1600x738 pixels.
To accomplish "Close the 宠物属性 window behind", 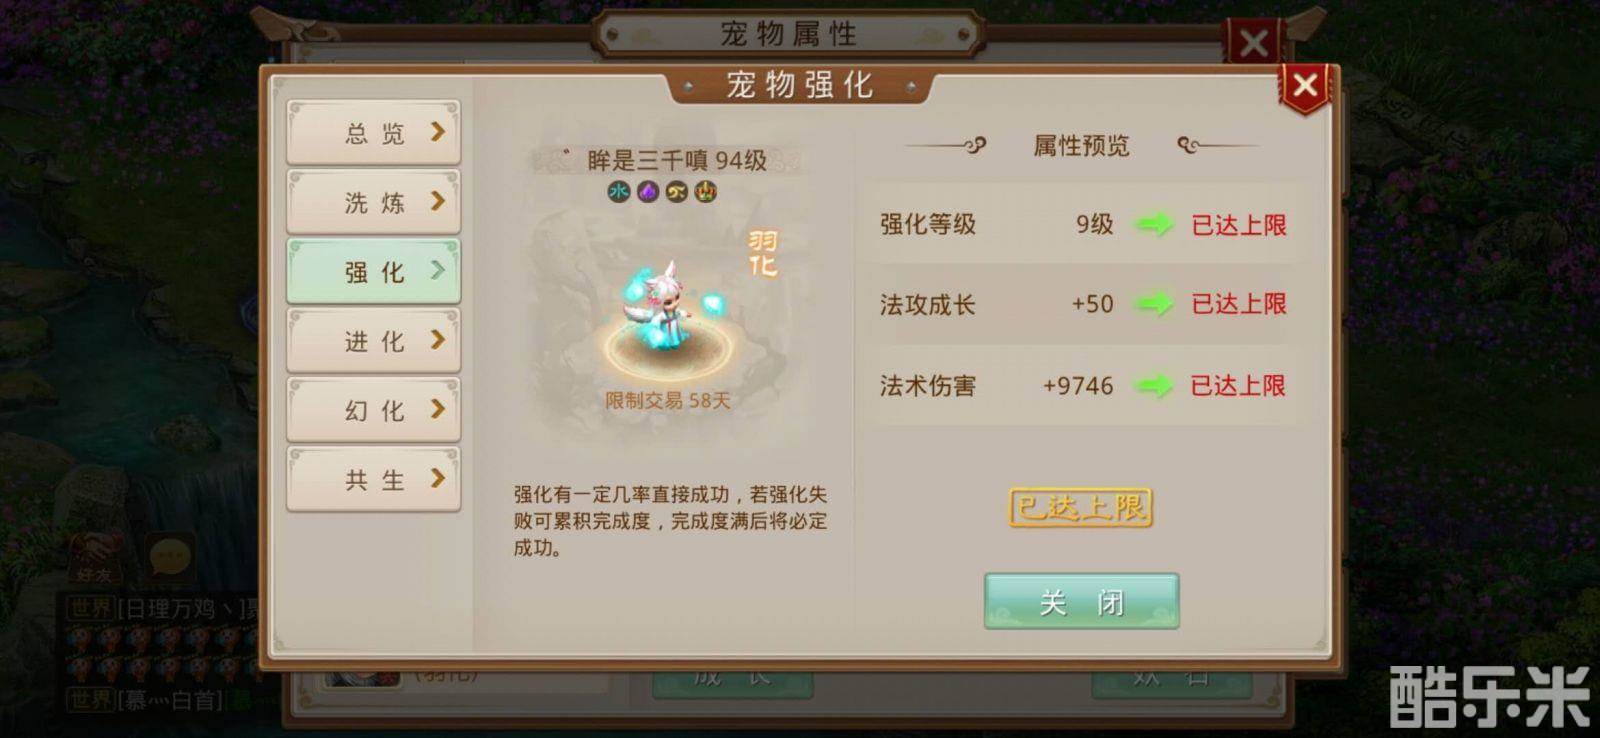I will click(1253, 43).
